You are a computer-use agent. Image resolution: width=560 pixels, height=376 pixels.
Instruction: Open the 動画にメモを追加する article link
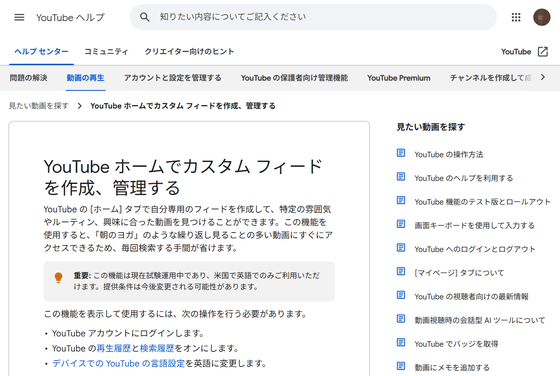tap(452, 367)
